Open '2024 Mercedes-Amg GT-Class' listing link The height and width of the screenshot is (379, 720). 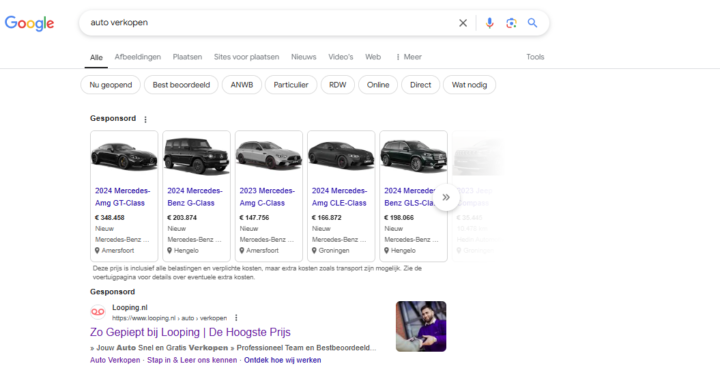tap(123, 197)
